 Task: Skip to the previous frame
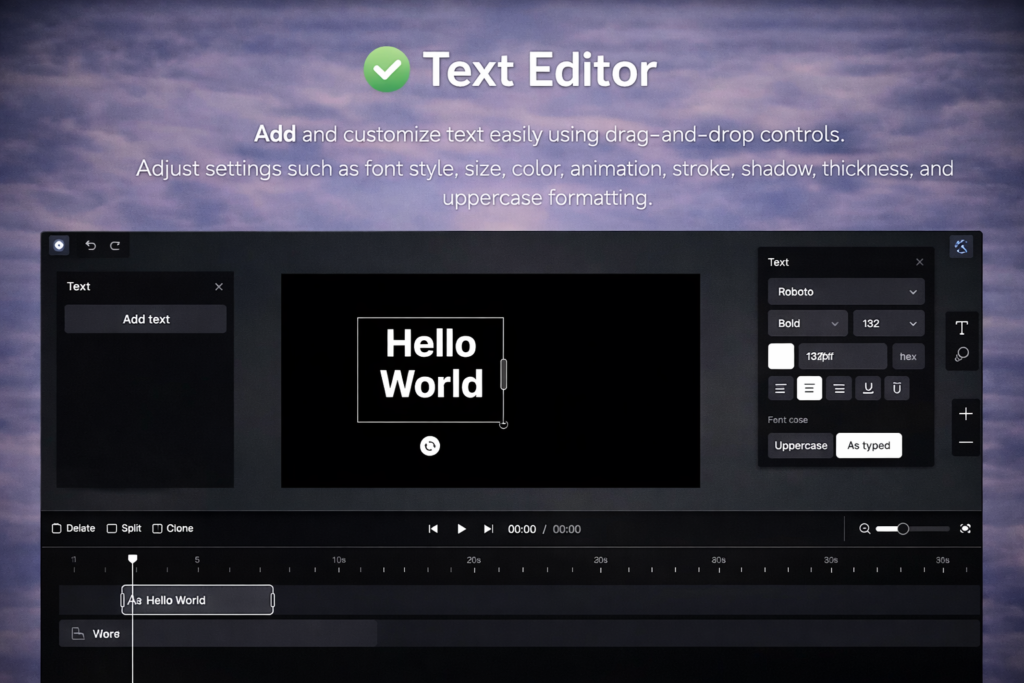coord(433,529)
